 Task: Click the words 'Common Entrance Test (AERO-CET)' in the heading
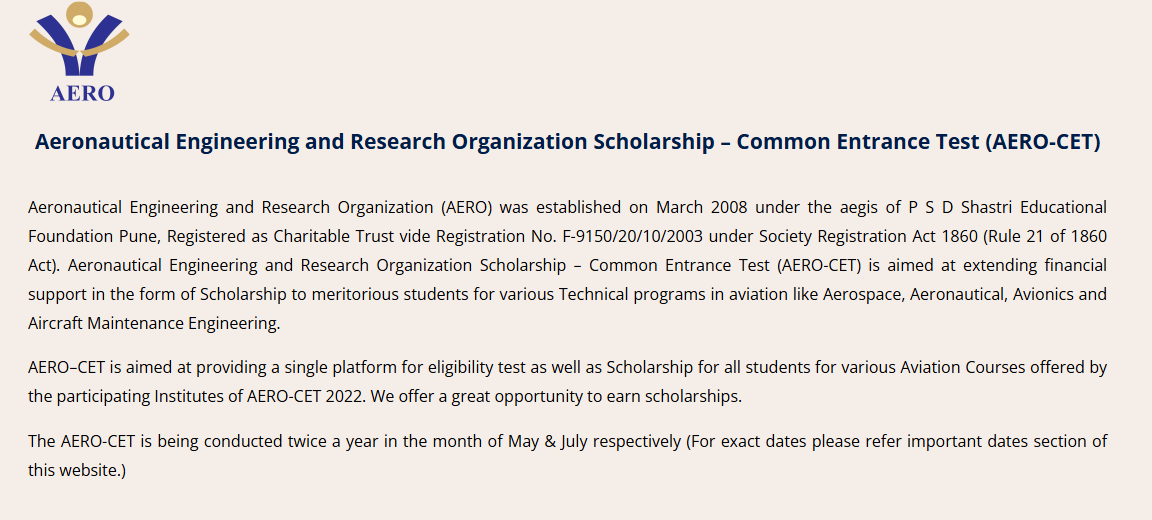click(918, 142)
